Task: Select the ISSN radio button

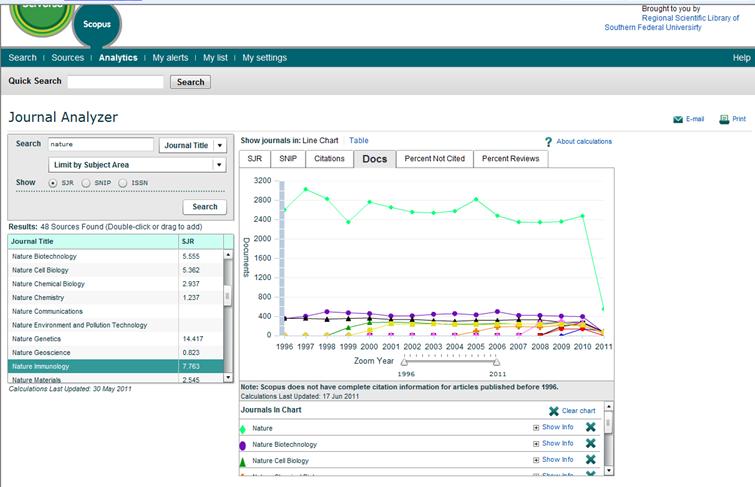Action: tap(123, 183)
